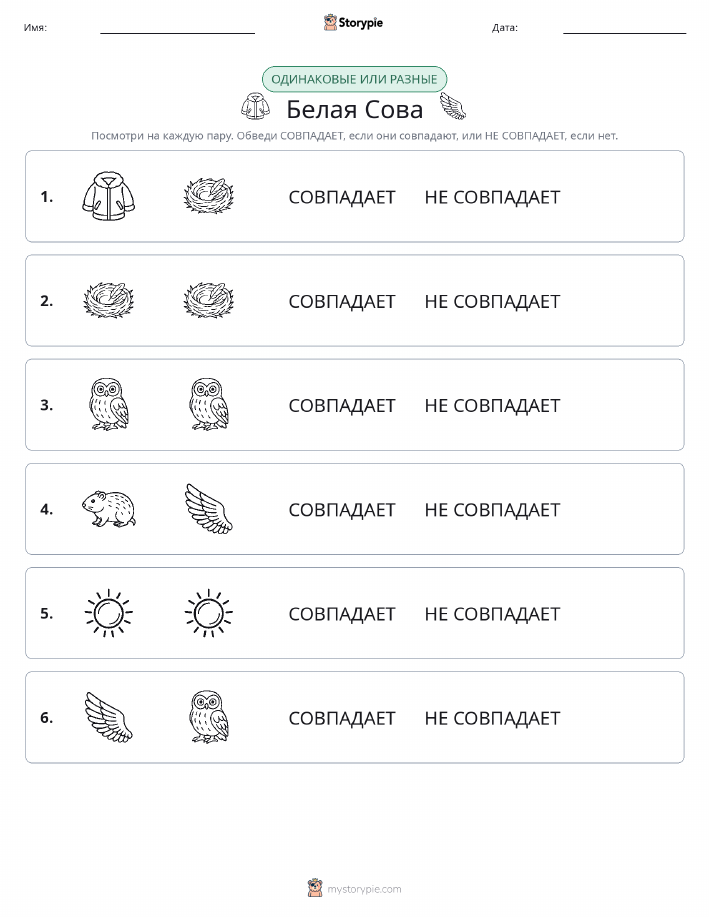This screenshot has height=917, width=709.
Task: Click the first sun icon in row 5
Action: coord(109,613)
